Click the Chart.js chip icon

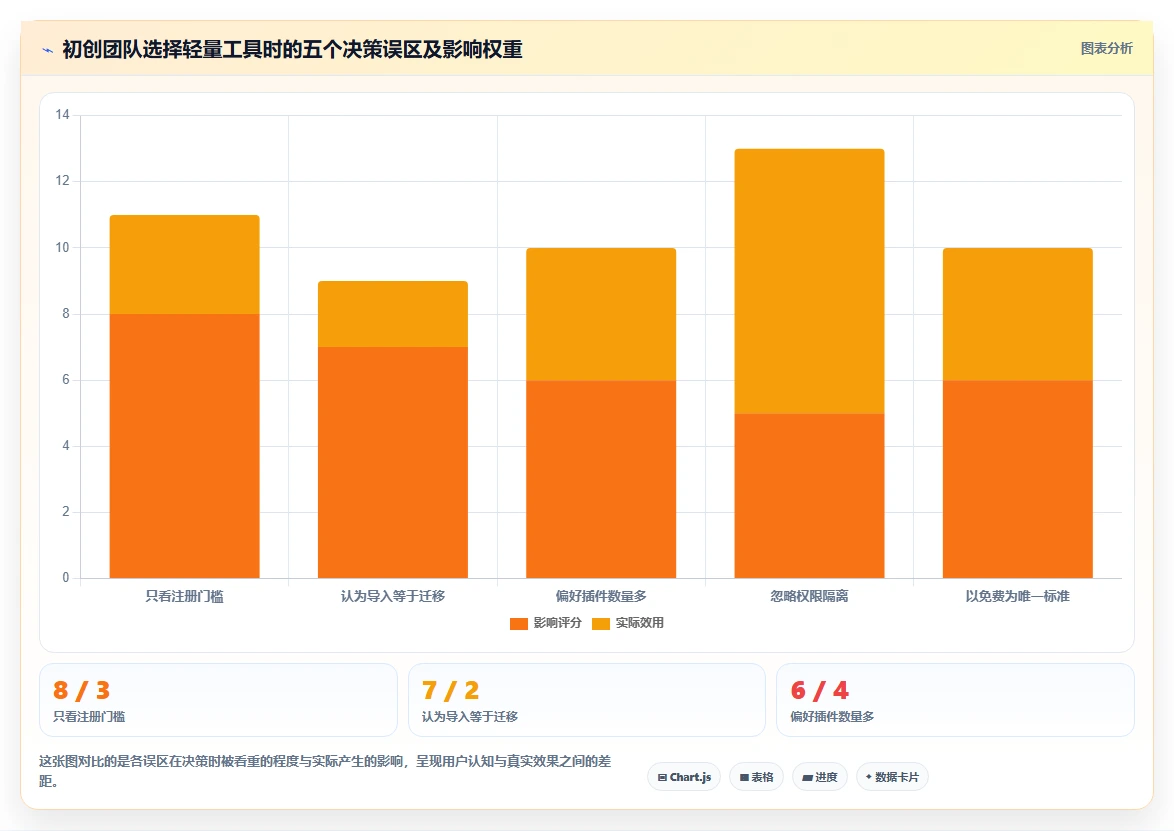pyautogui.click(x=662, y=778)
